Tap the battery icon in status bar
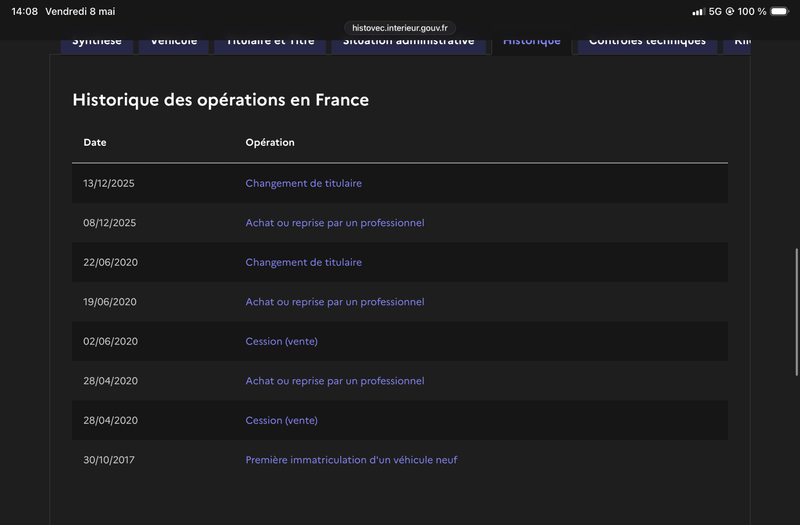The height and width of the screenshot is (525, 800). click(x=780, y=11)
